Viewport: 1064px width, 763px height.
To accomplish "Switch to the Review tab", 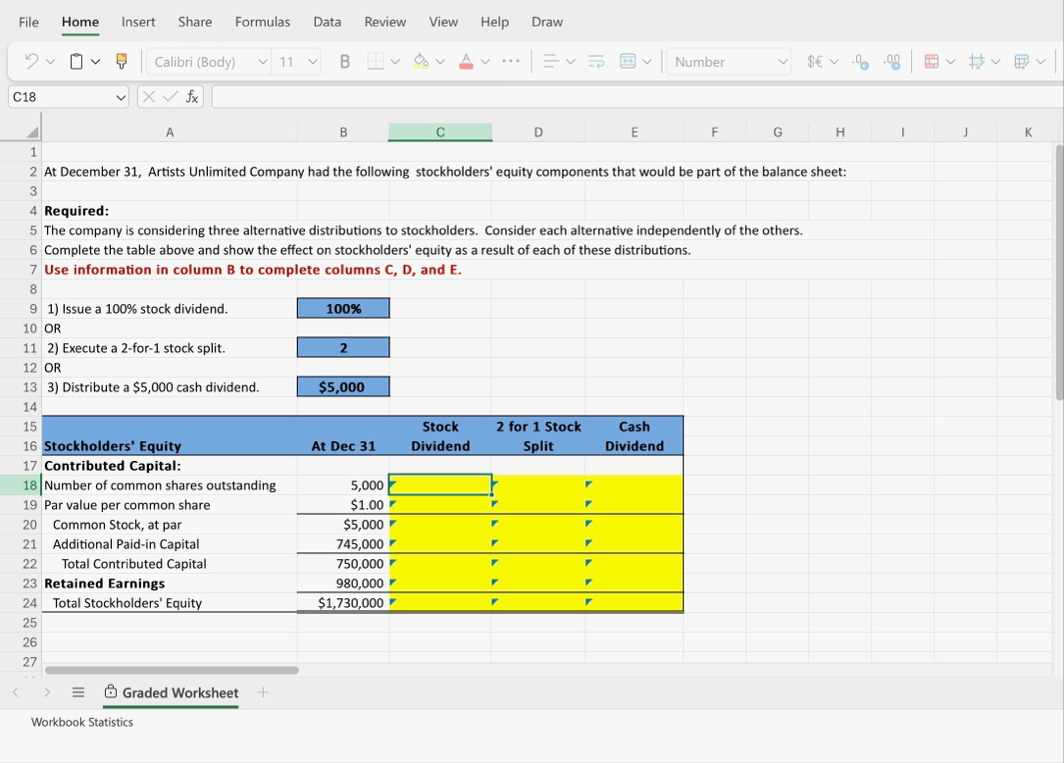I will click(x=385, y=22).
